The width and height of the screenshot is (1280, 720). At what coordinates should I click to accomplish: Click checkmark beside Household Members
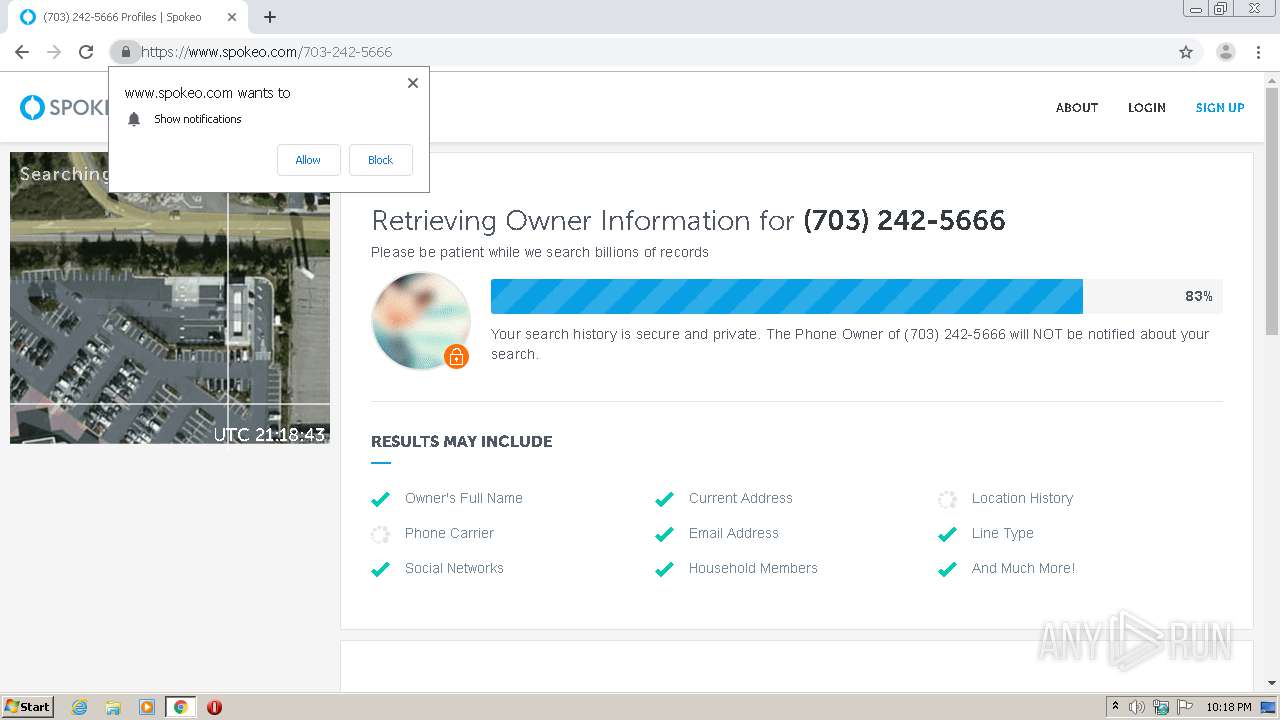pos(664,569)
